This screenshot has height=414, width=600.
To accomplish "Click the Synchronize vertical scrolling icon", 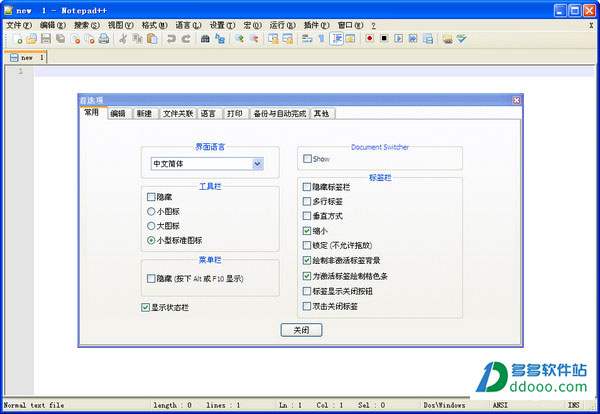I will pyautogui.click(x=273, y=39).
